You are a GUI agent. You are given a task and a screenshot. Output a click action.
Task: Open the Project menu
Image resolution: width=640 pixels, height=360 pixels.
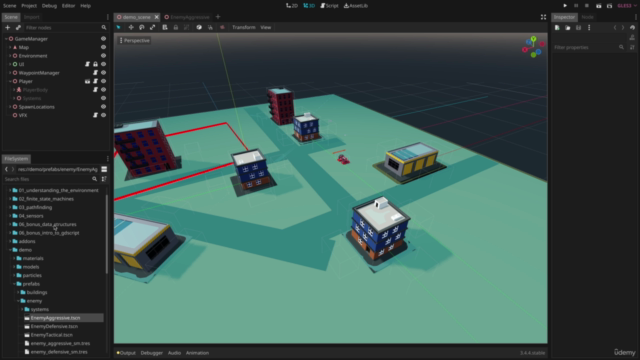29,6
